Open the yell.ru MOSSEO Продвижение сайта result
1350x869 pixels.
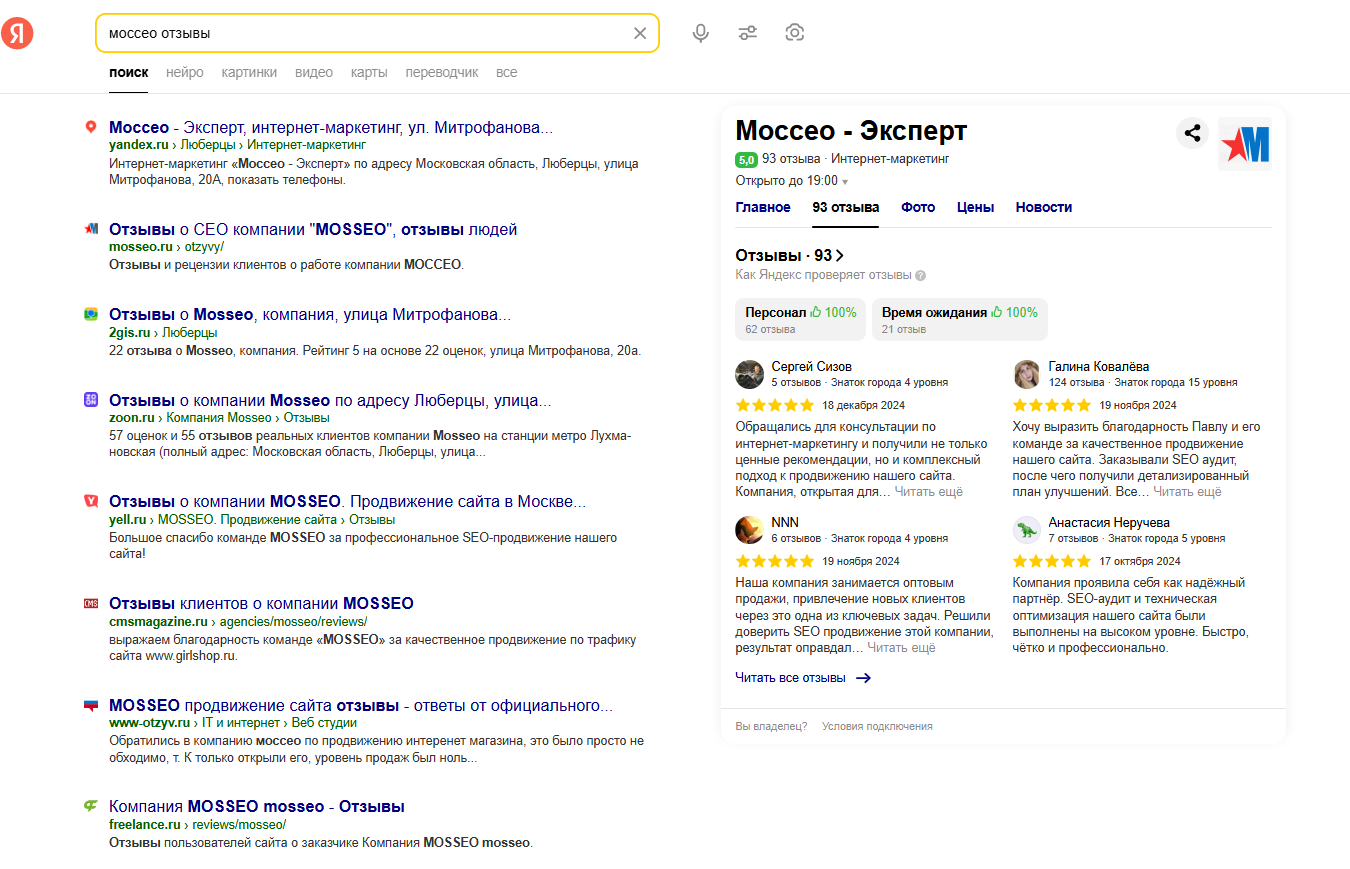348,501
